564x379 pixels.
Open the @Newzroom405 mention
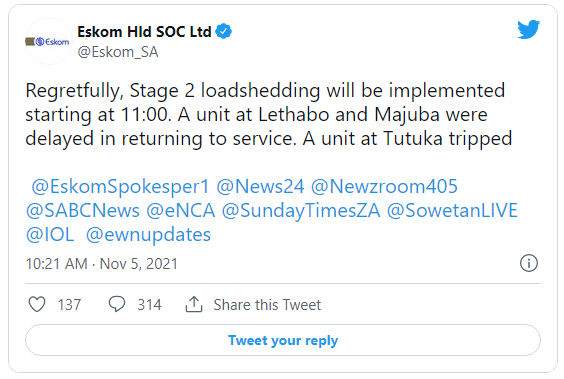coord(384,187)
